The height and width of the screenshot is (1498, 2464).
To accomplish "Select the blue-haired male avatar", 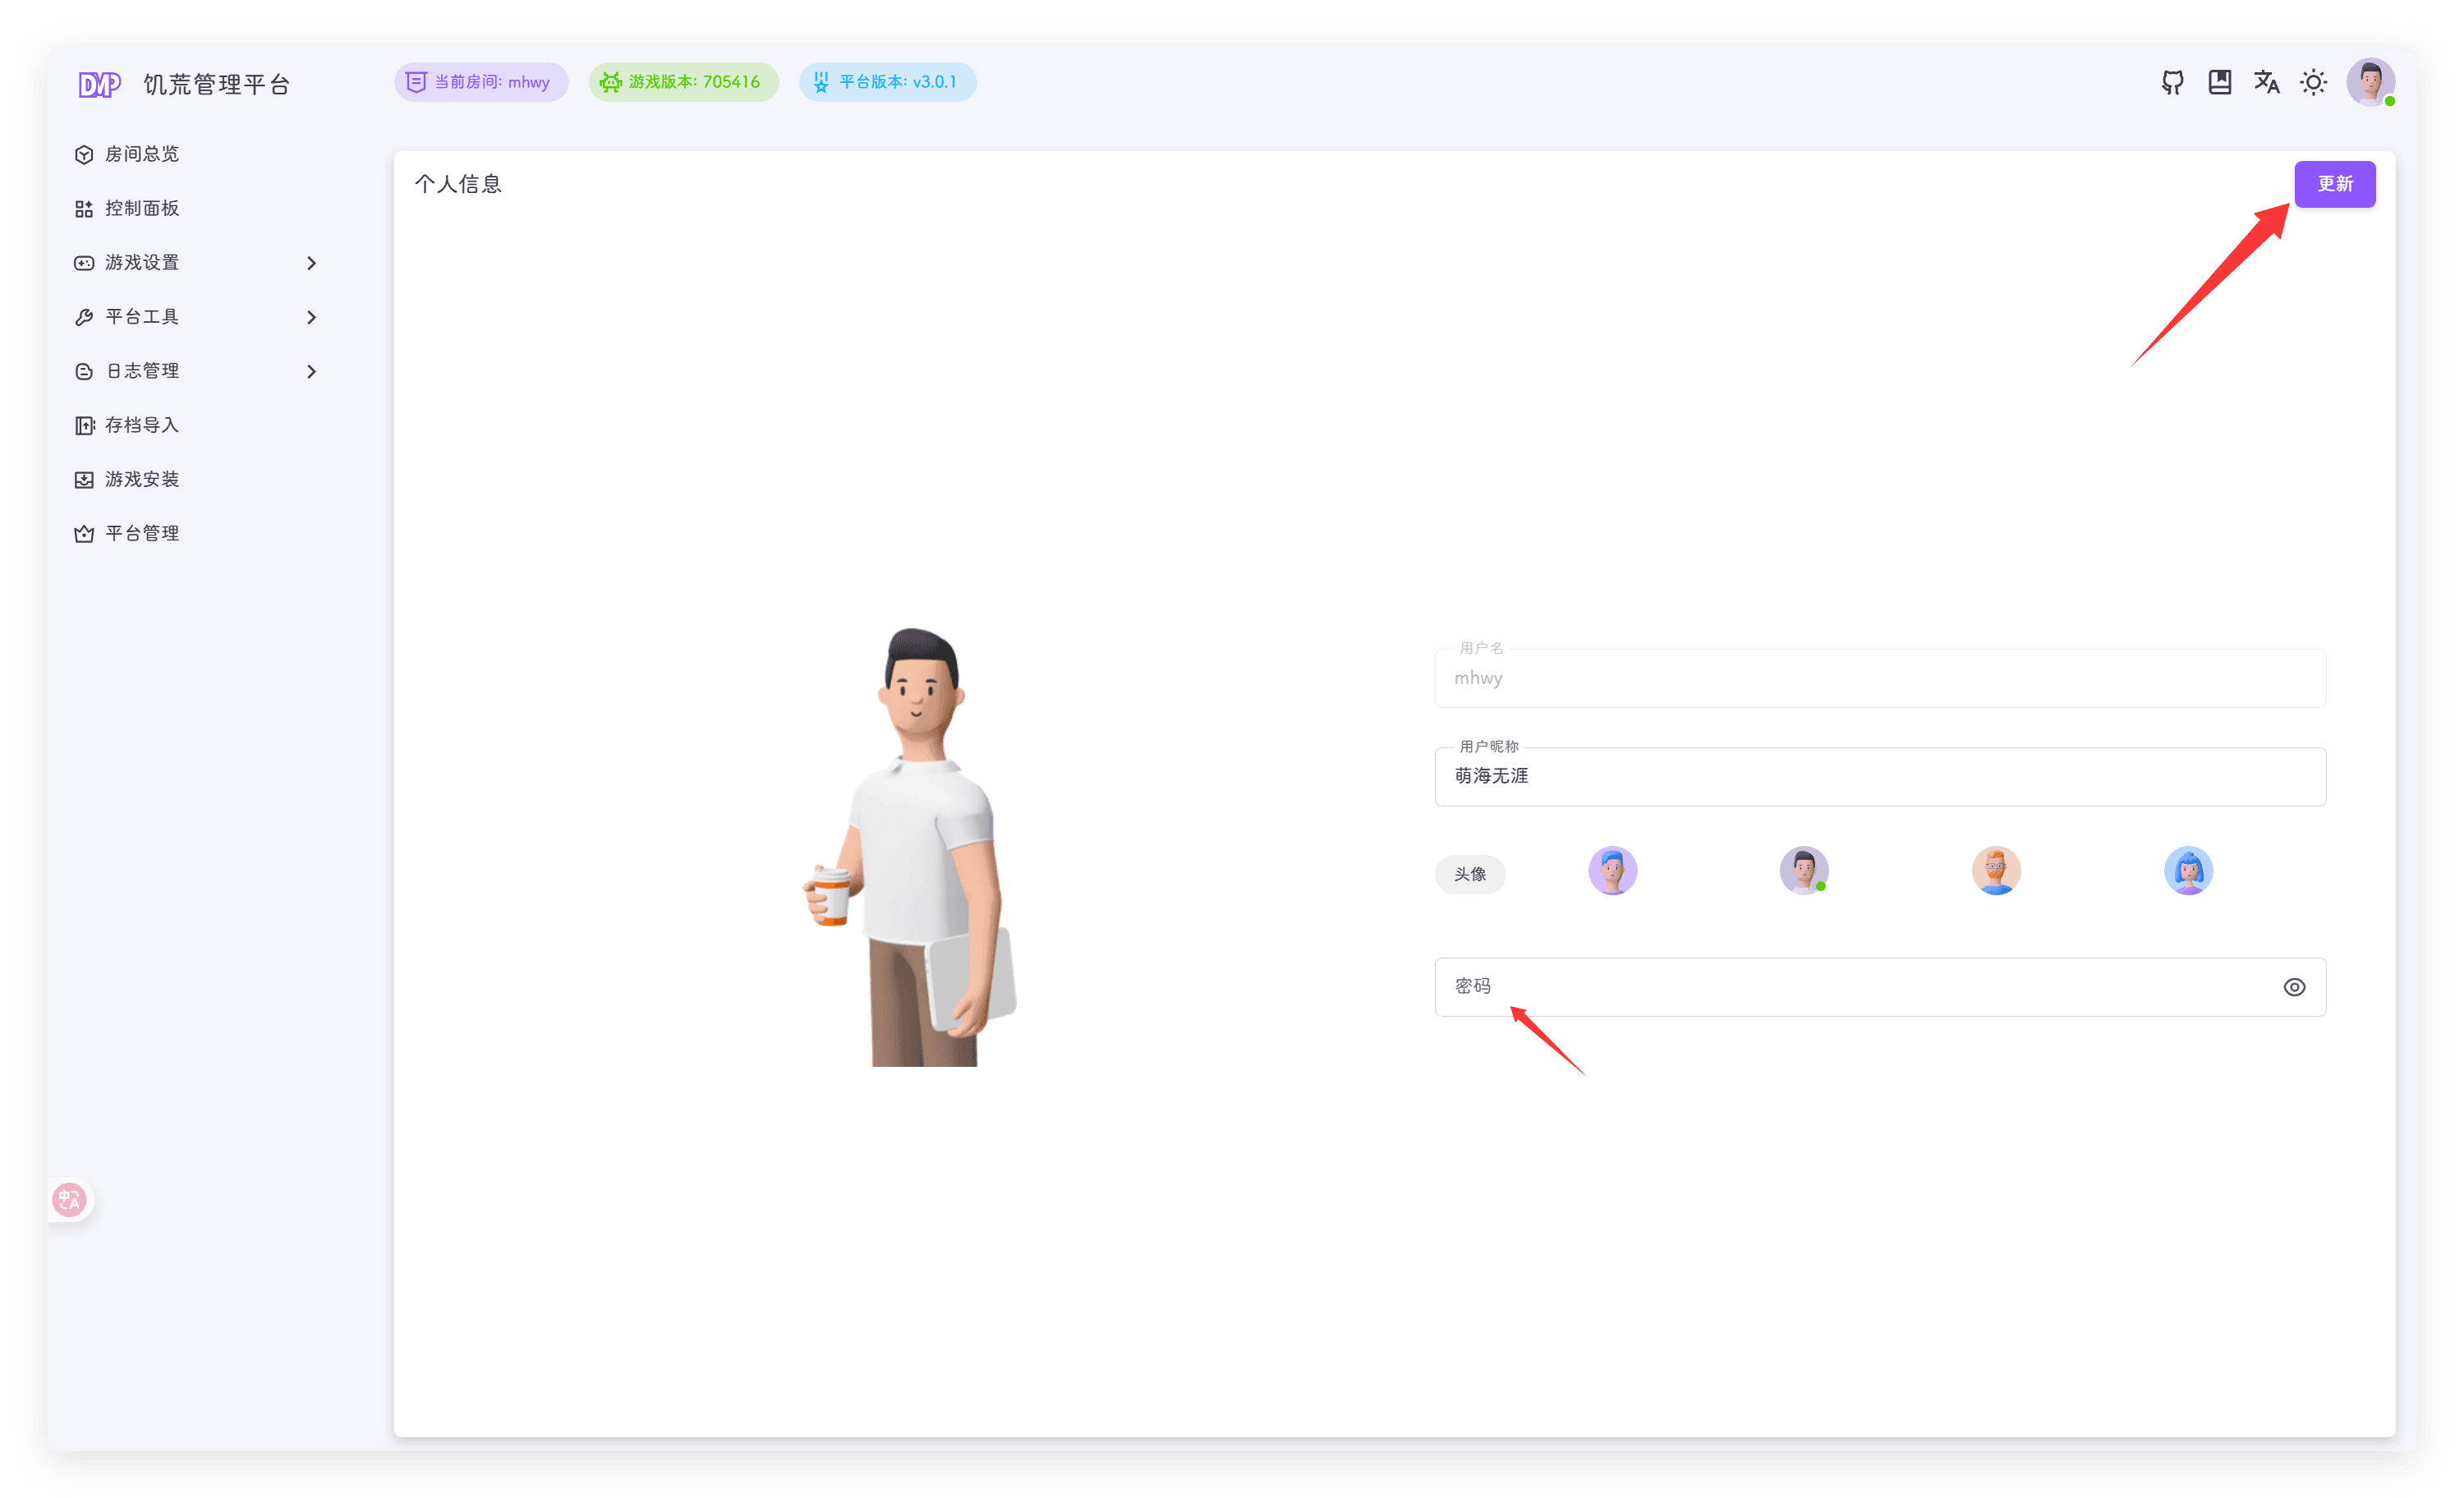I will point(1612,870).
